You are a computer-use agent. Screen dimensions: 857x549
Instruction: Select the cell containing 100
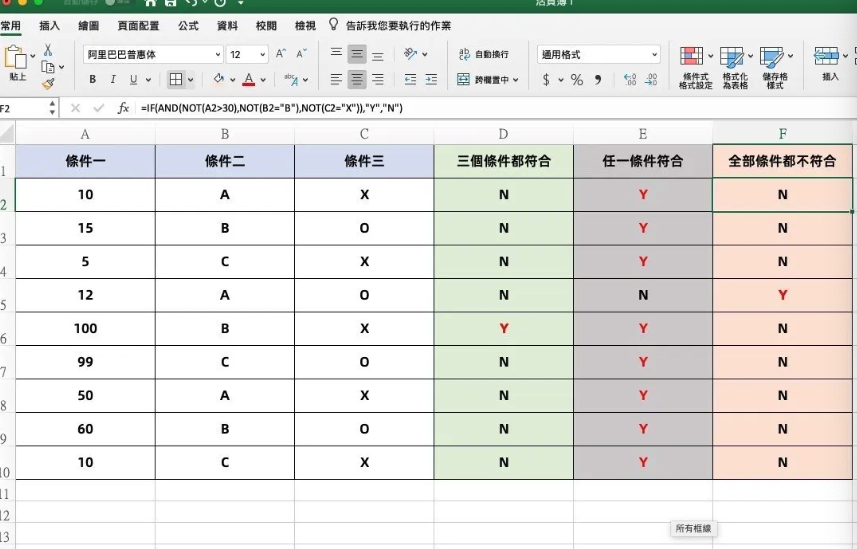pyautogui.click(x=85, y=329)
